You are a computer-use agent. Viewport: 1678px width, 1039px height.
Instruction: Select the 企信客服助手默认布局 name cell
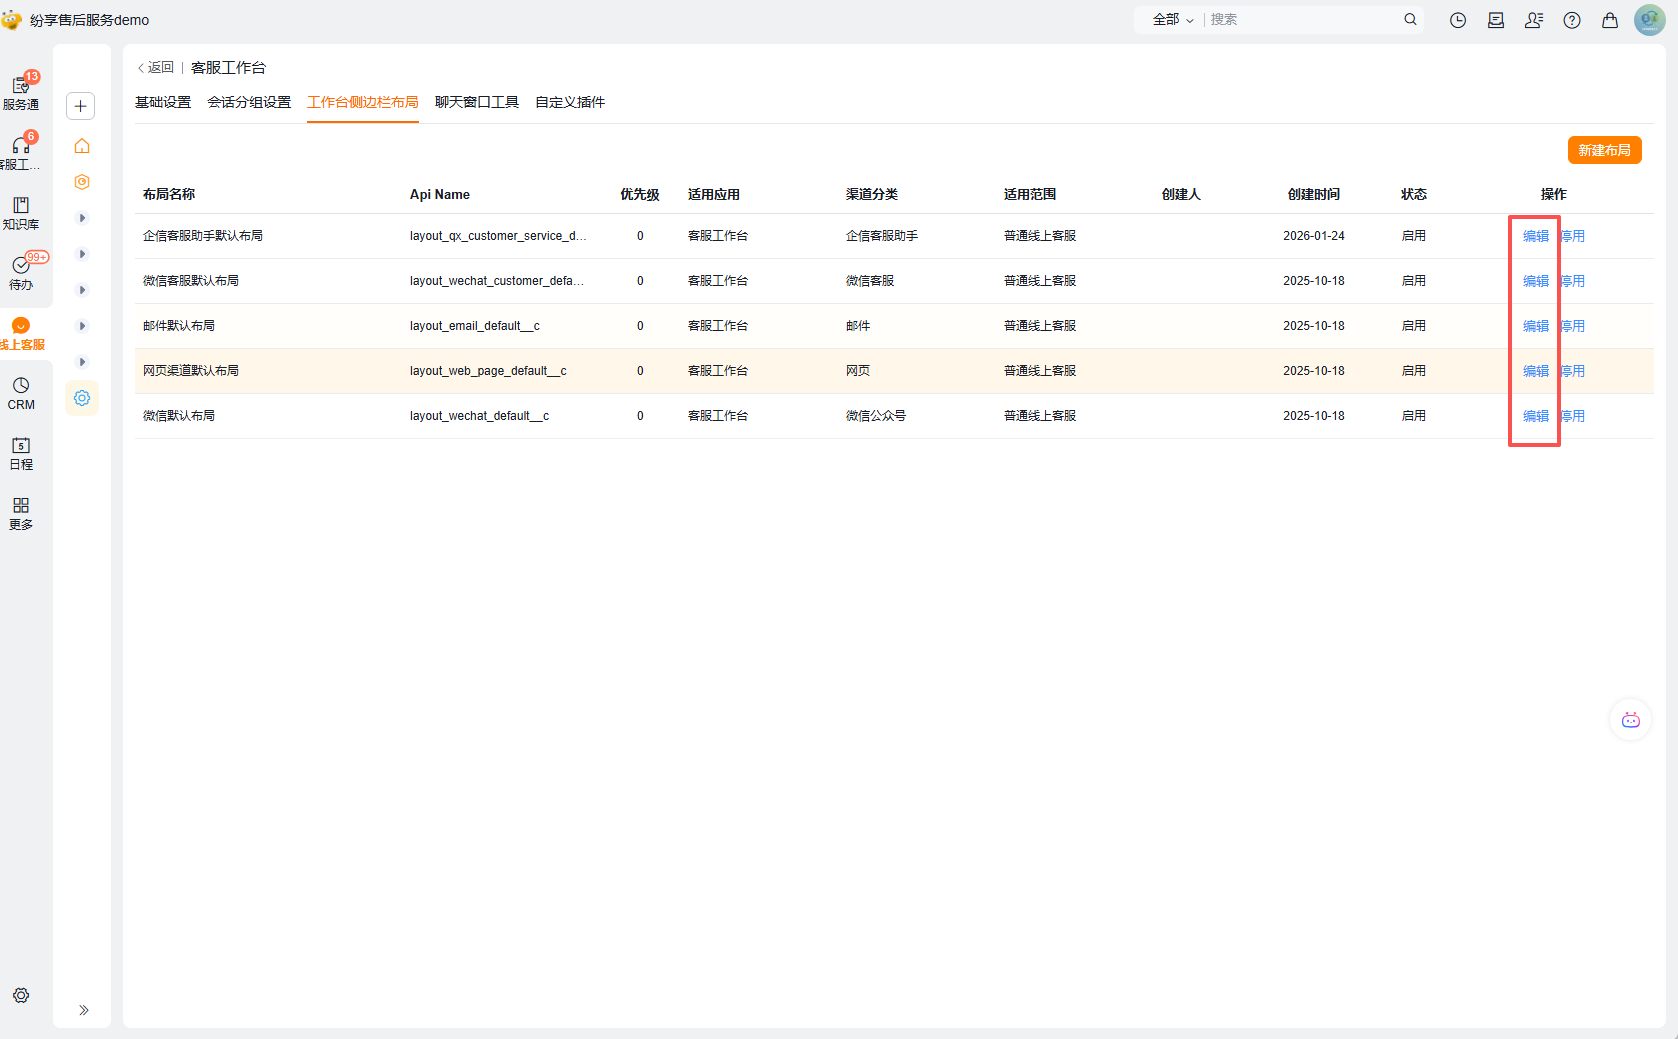coord(203,236)
